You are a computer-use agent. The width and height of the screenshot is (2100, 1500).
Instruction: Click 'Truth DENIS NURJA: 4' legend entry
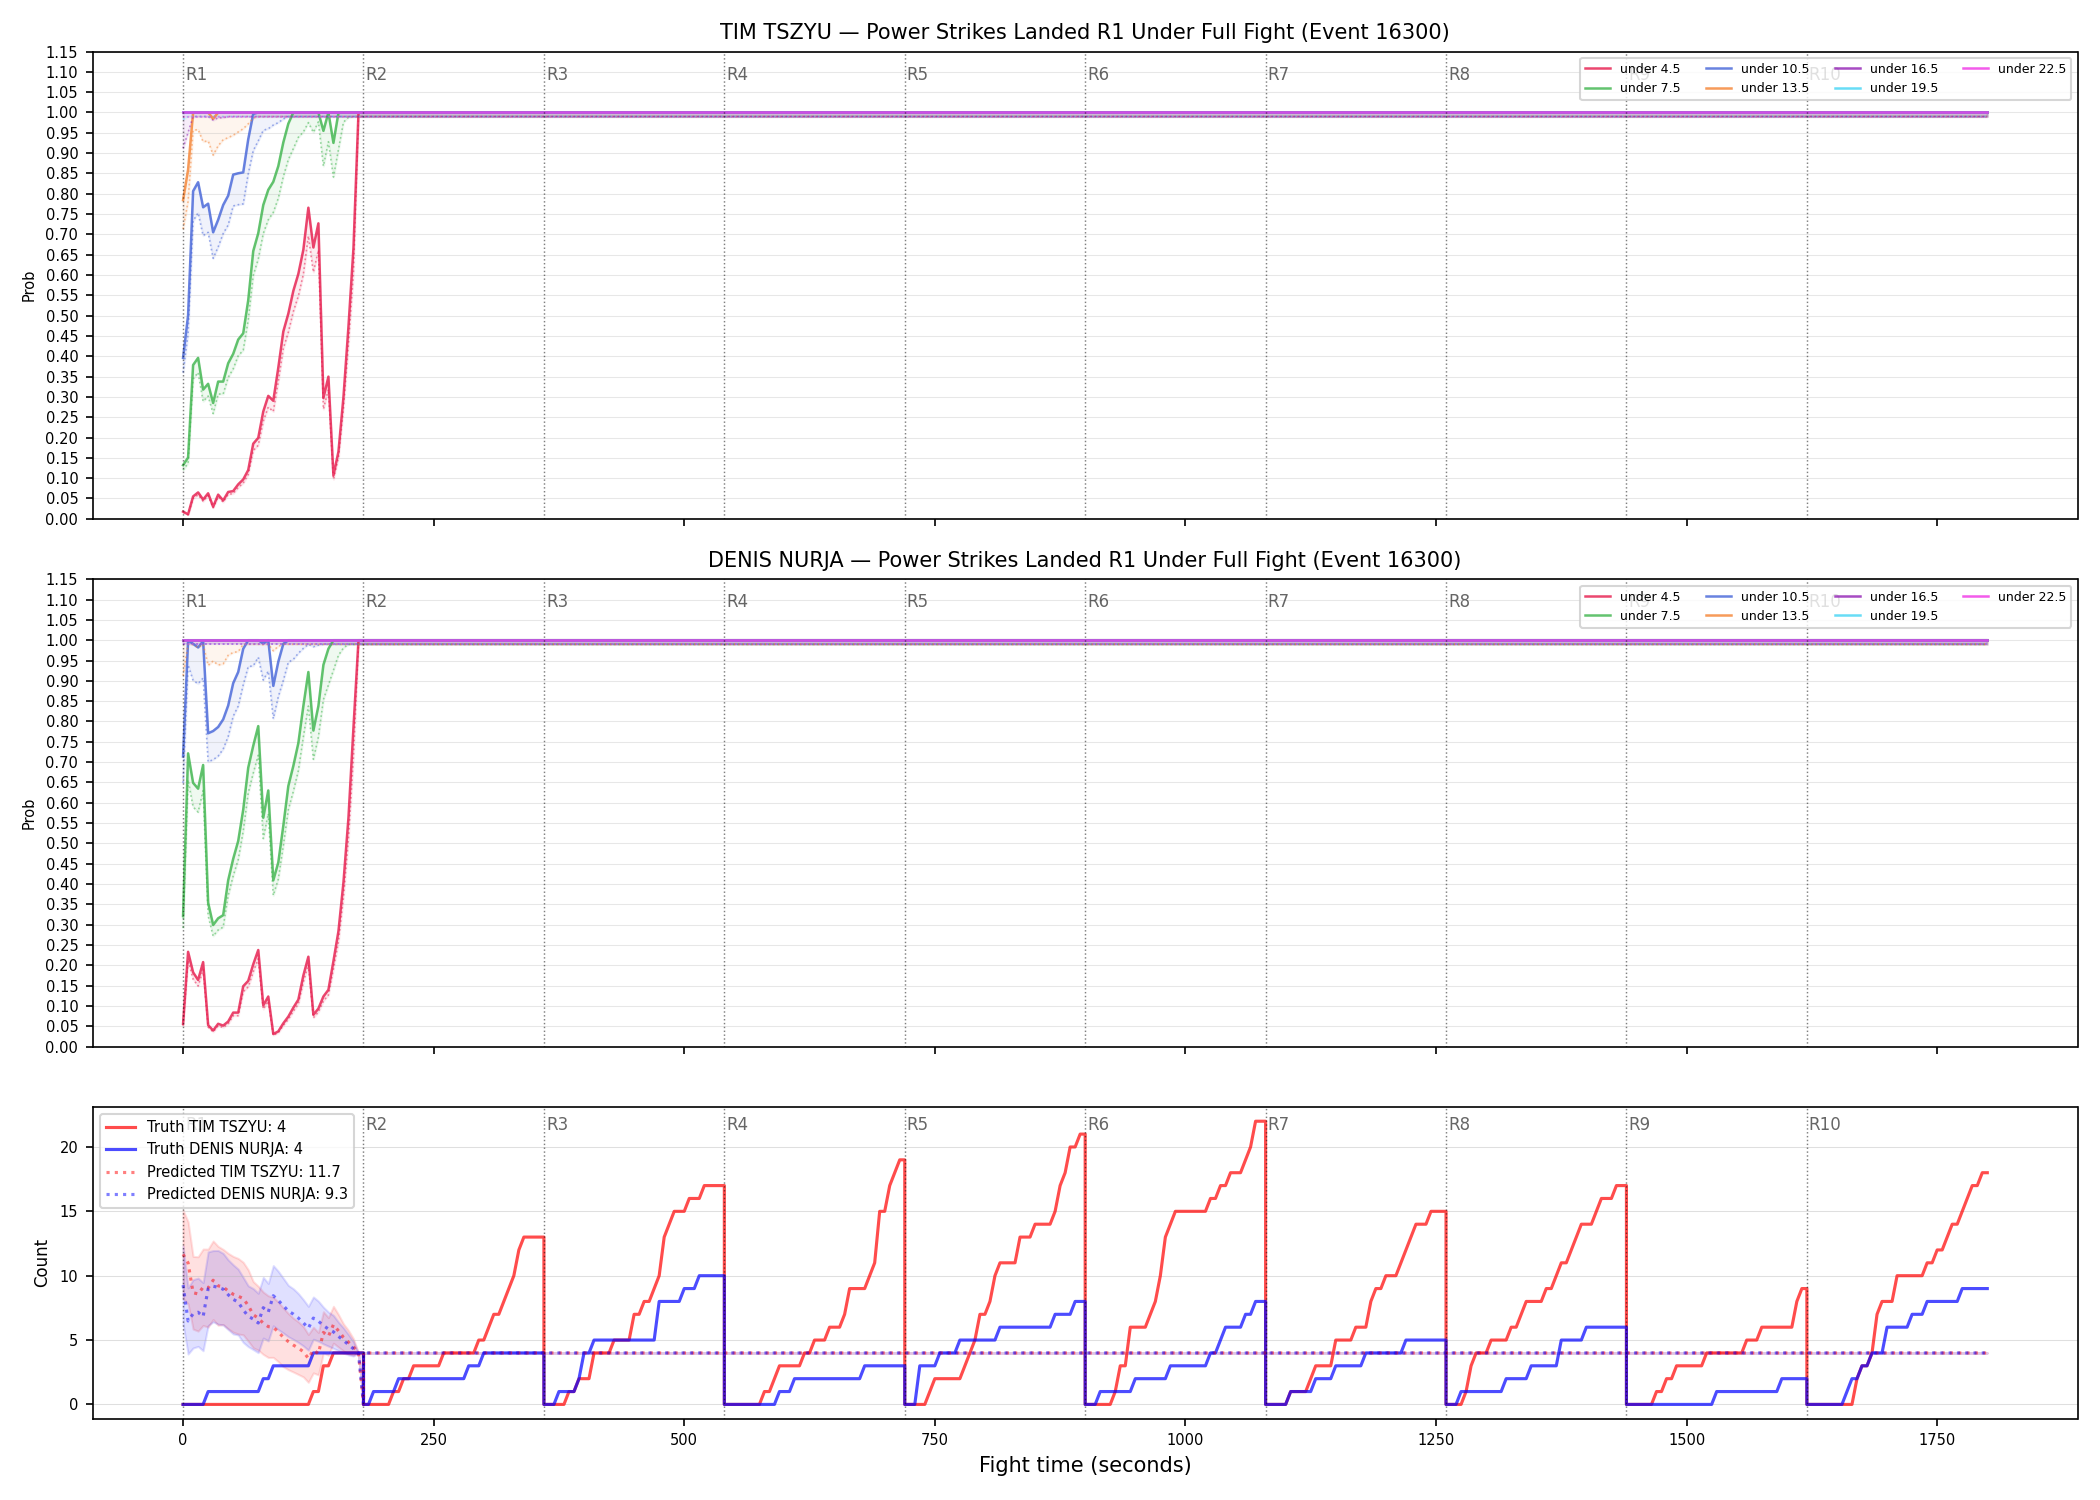[x=204, y=1149]
